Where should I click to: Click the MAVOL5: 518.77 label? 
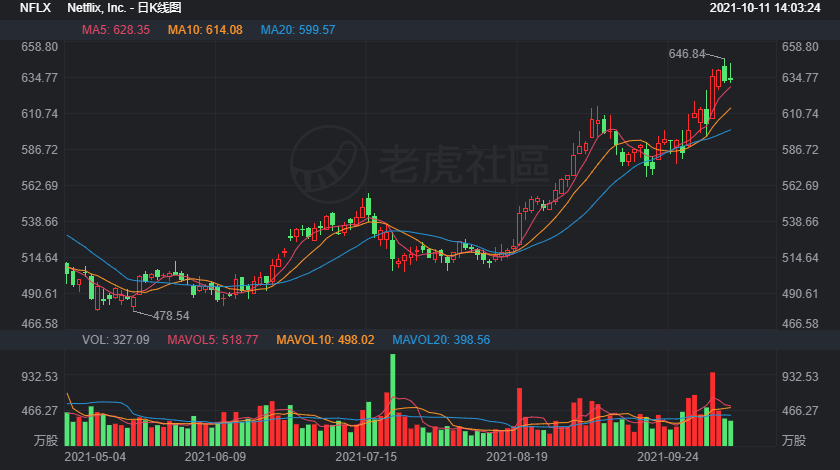point(213,340)
